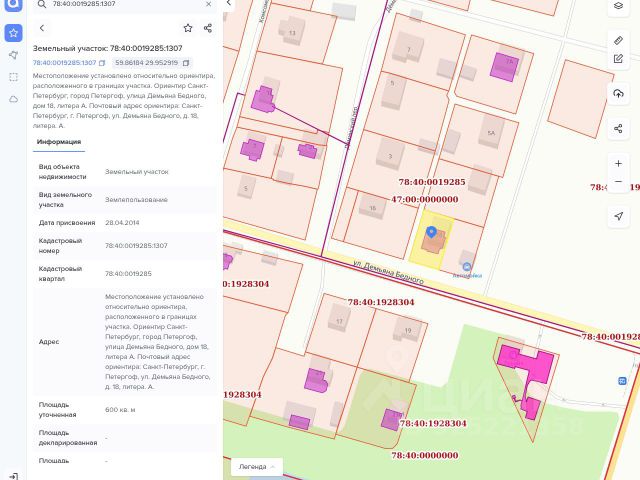This screenshot has width=640, height=480.
Task: Activate the dashed area selection tool
Action: (x=13, y=77)
